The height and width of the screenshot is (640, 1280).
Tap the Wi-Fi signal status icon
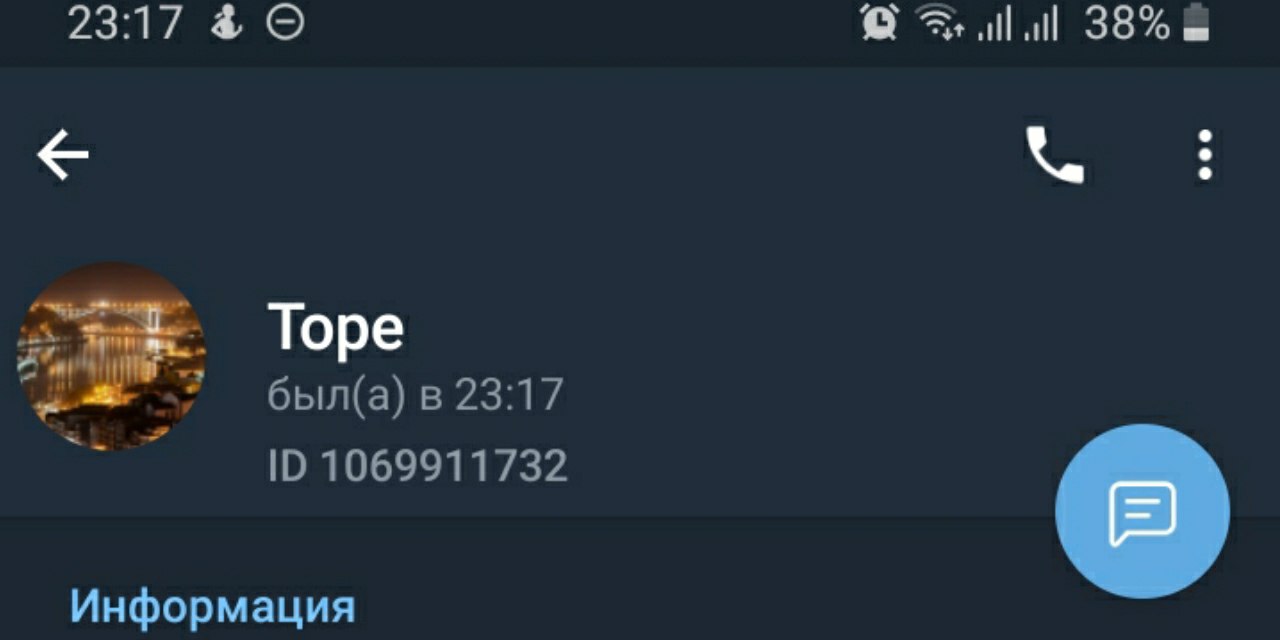coord(940,23)
